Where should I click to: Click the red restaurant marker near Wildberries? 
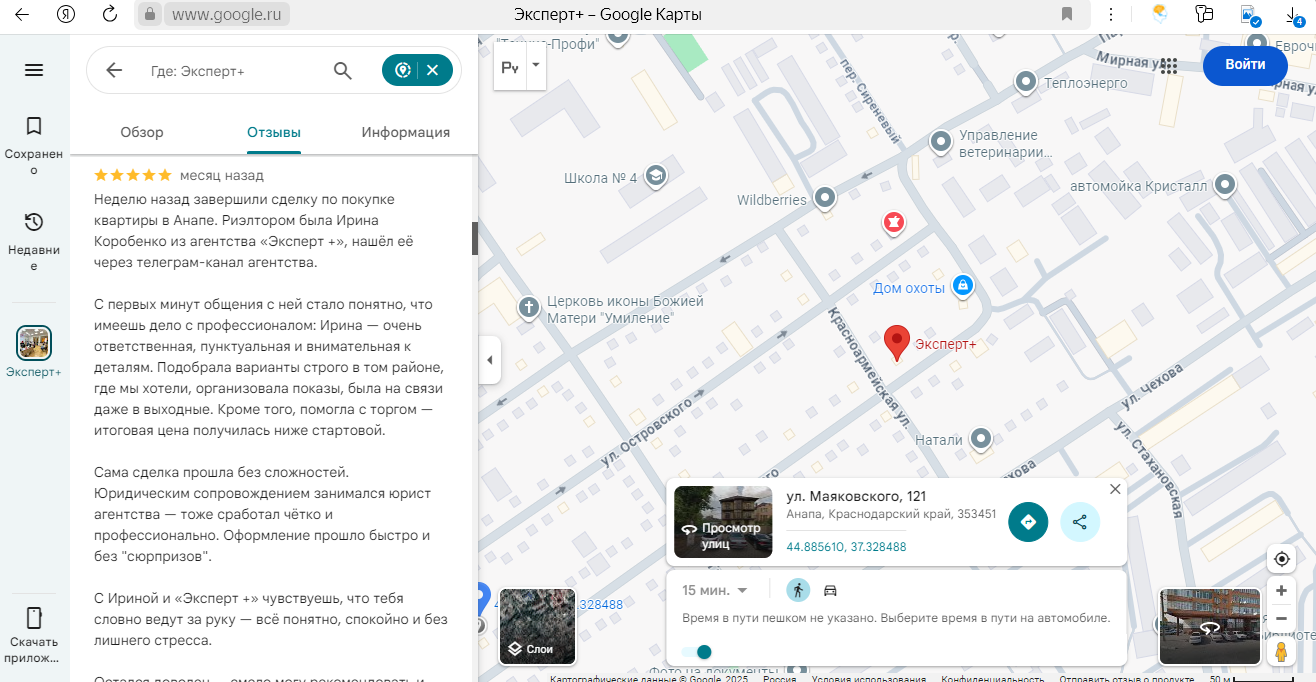[894, 222]
